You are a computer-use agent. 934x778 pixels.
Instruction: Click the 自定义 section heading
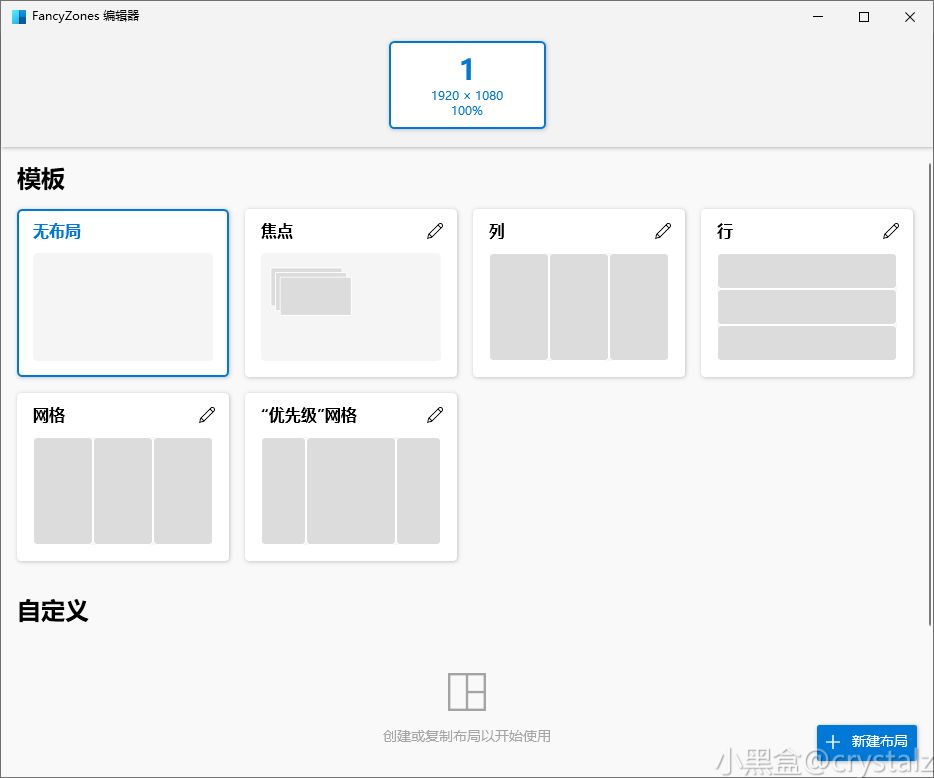(x=52, y=611)
